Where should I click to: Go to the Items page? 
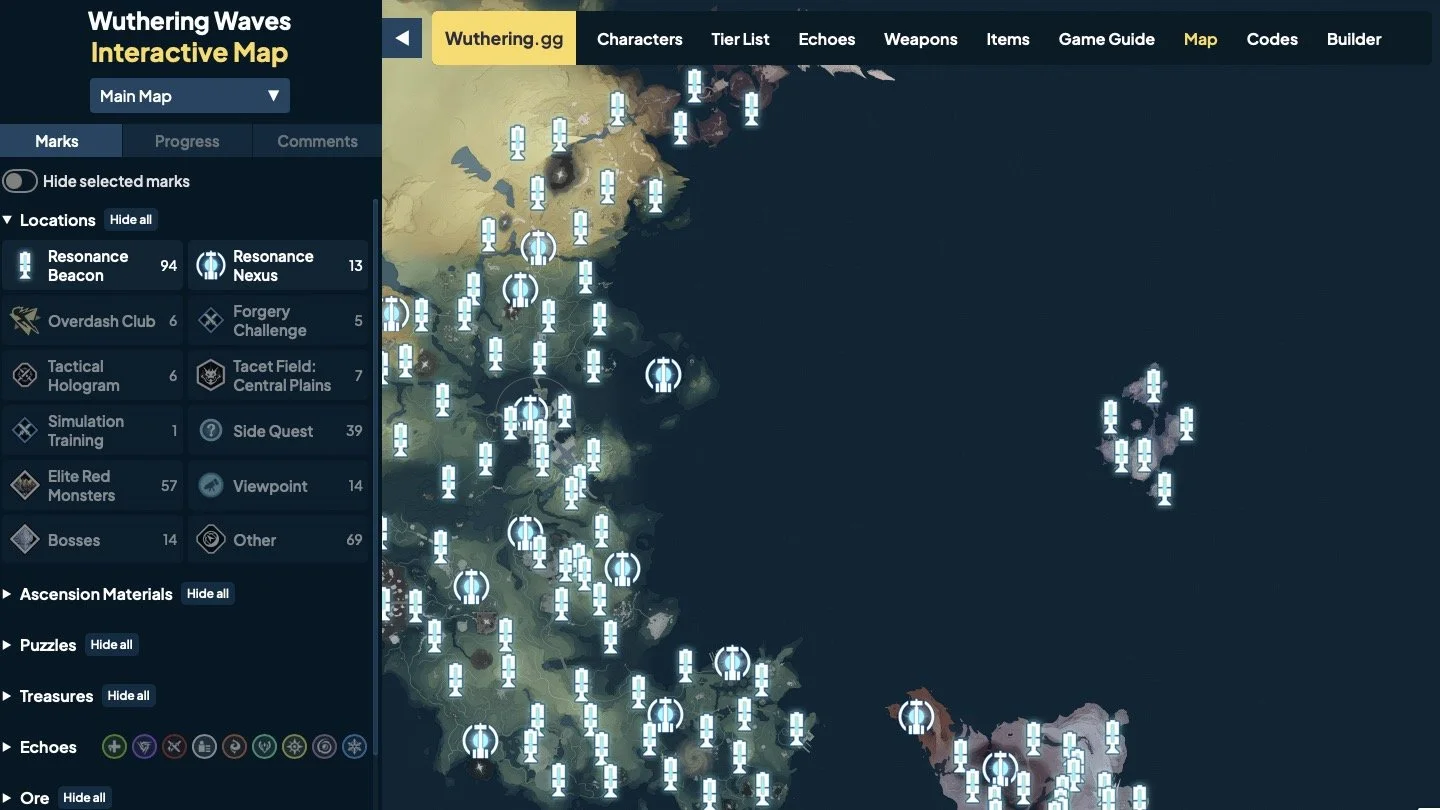pos(1008,39)
